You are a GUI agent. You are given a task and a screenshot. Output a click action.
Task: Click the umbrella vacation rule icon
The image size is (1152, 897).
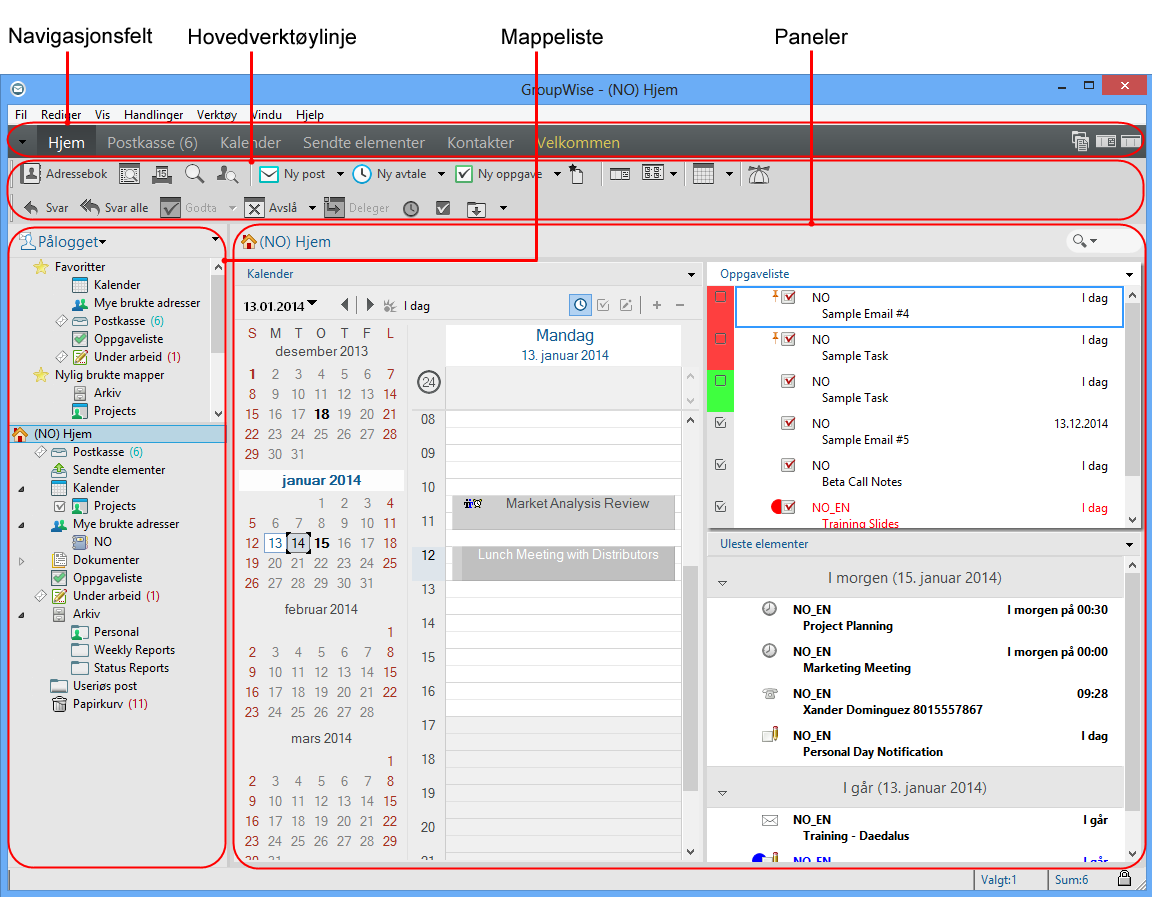click(x=758, y=174)
